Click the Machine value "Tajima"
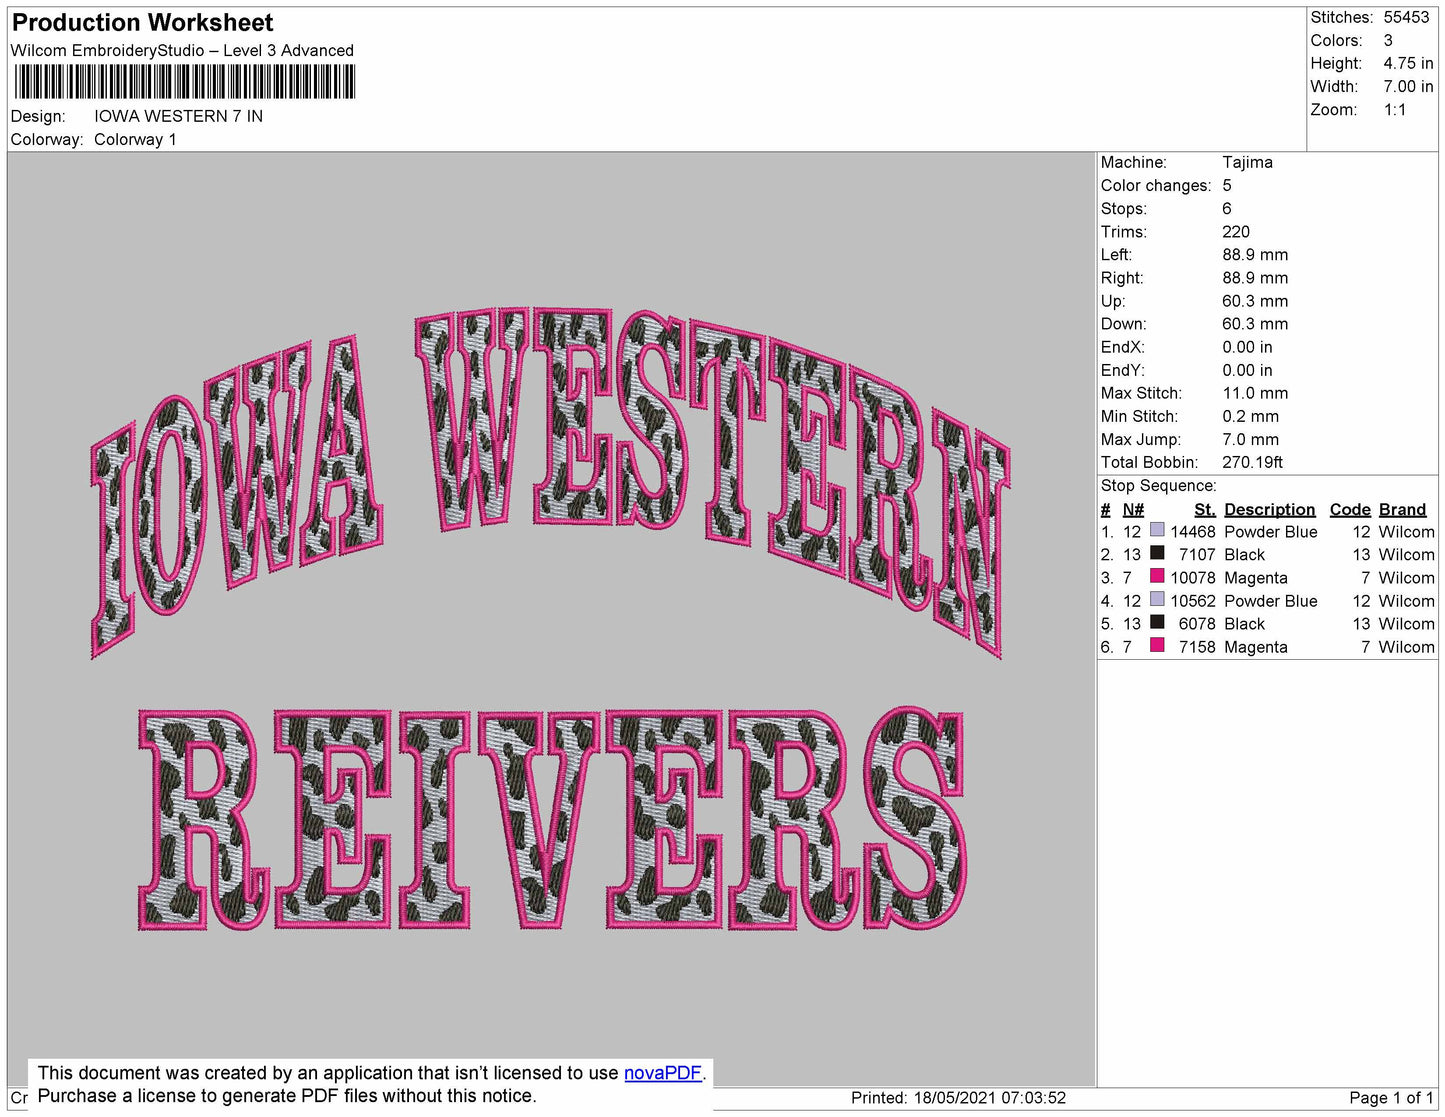This screenshot has height=1117, width=1445. click(x=1248, y=162)
